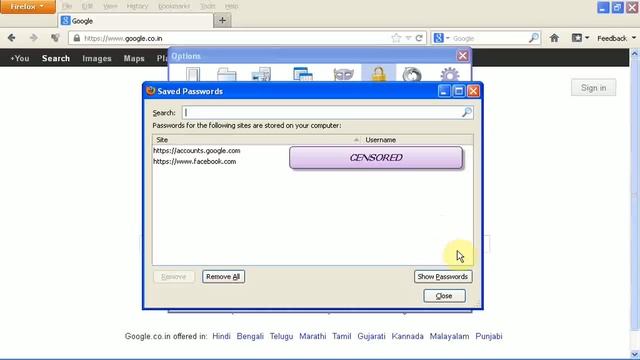Click the page scrollbar down arrow

click(x=635, y=354)
